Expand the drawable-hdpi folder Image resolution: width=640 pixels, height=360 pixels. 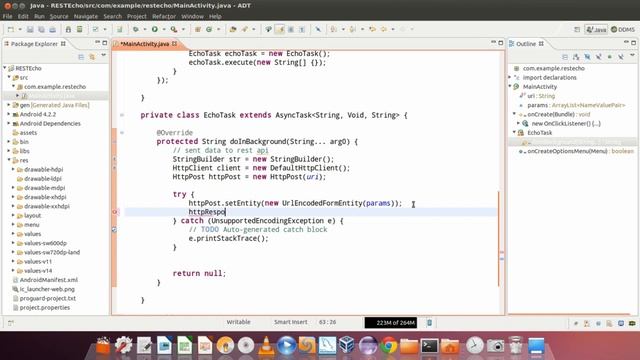(x=13, y=169)
